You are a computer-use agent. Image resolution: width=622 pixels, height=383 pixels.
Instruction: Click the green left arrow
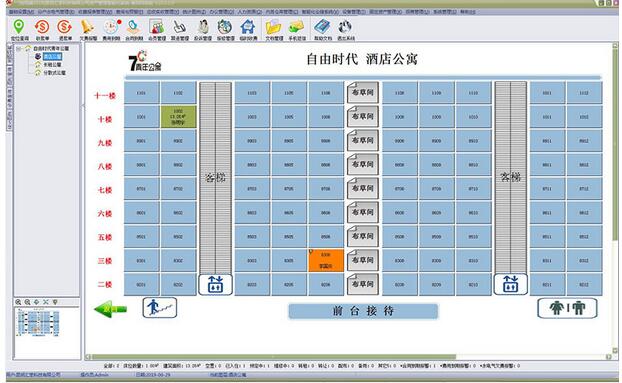pos(111,309)
